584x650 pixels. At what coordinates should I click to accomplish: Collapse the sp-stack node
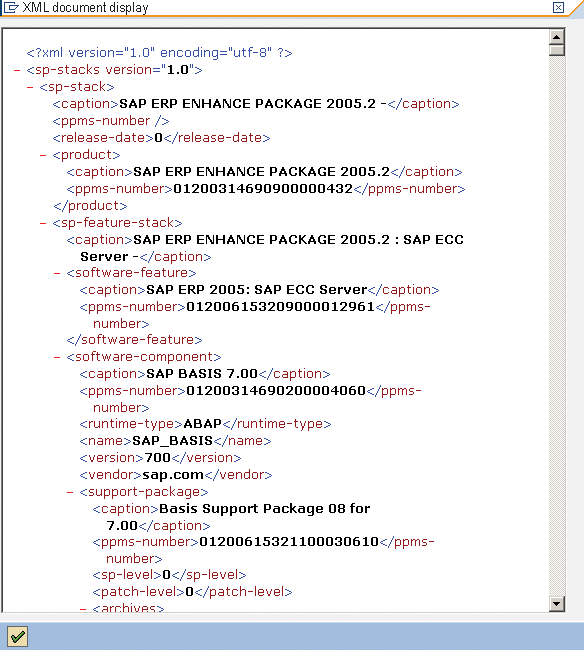(x=30, y=87)
